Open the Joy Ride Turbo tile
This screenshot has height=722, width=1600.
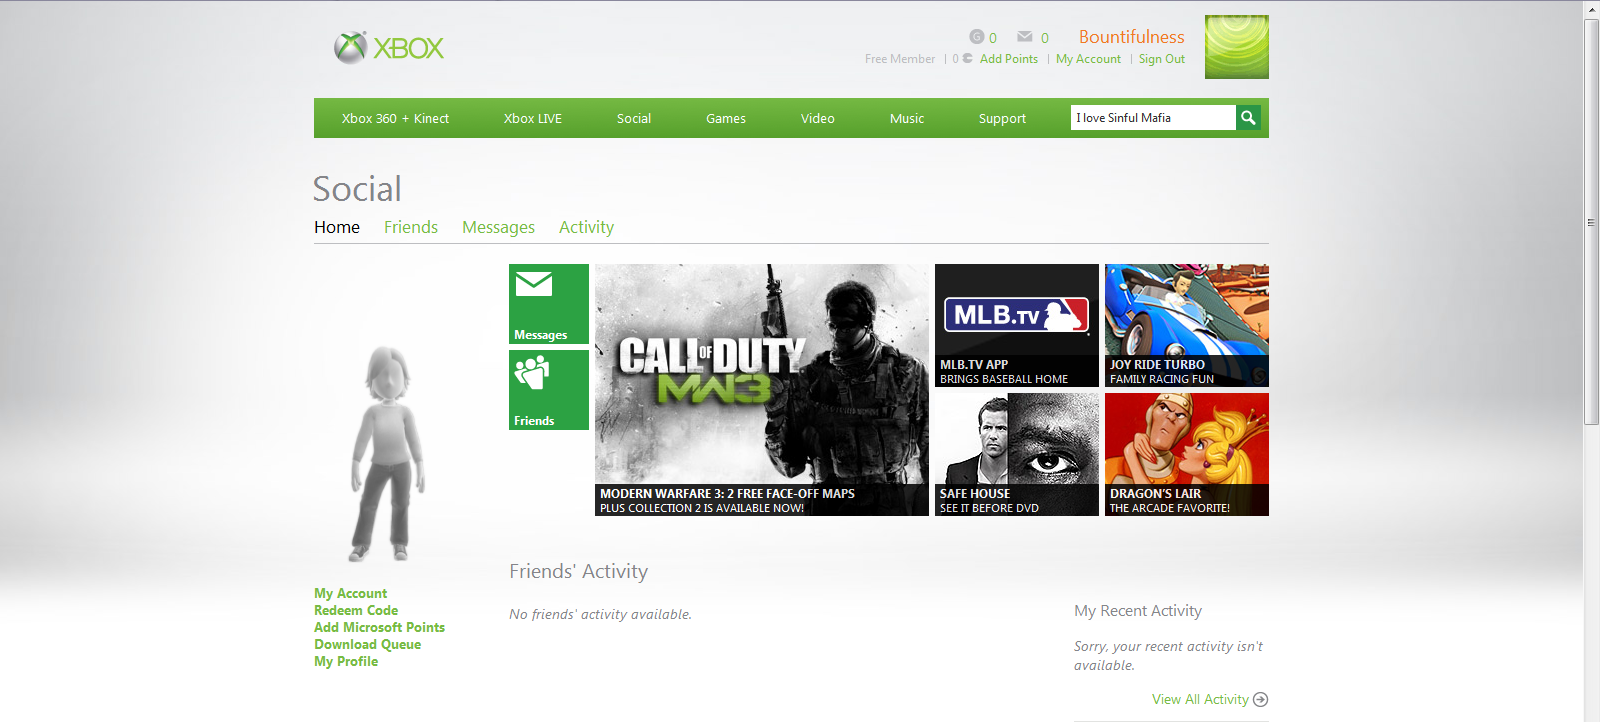[1187, 325]
